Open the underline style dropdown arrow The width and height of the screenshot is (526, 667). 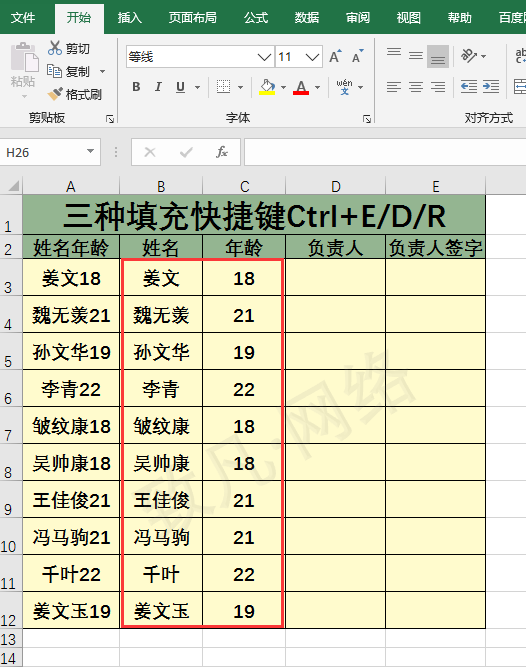click(x=197, y=88)
